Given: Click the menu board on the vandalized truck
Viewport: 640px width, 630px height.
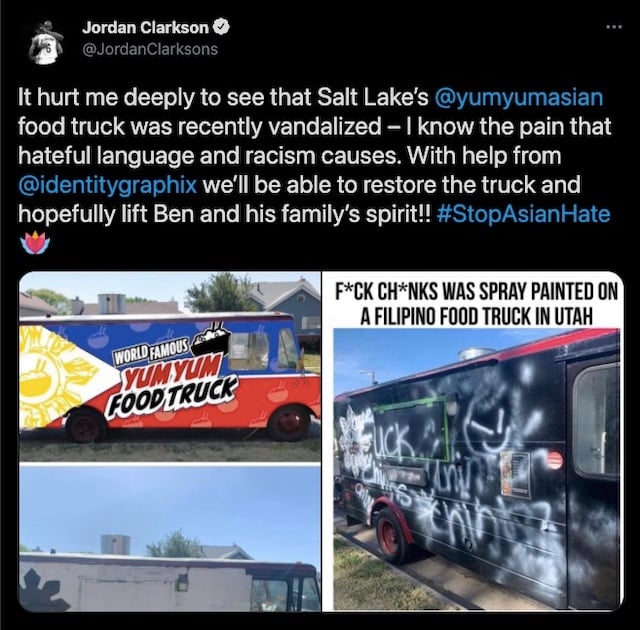Looking at the screenshot, I should (x=515, y=475).
